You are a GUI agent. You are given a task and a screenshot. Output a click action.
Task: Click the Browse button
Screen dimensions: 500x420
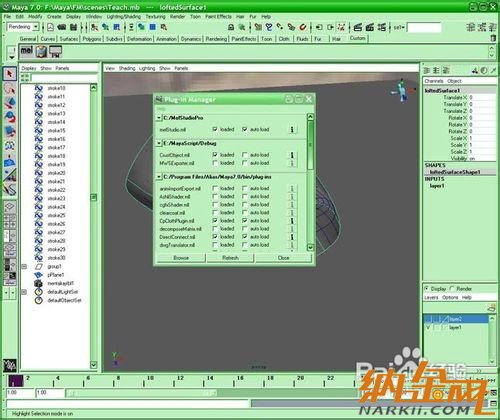coord(181,258)
